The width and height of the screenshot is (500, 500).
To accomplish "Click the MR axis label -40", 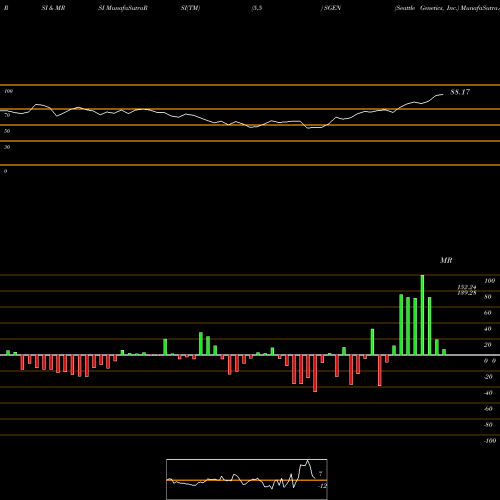I will 488,393.
